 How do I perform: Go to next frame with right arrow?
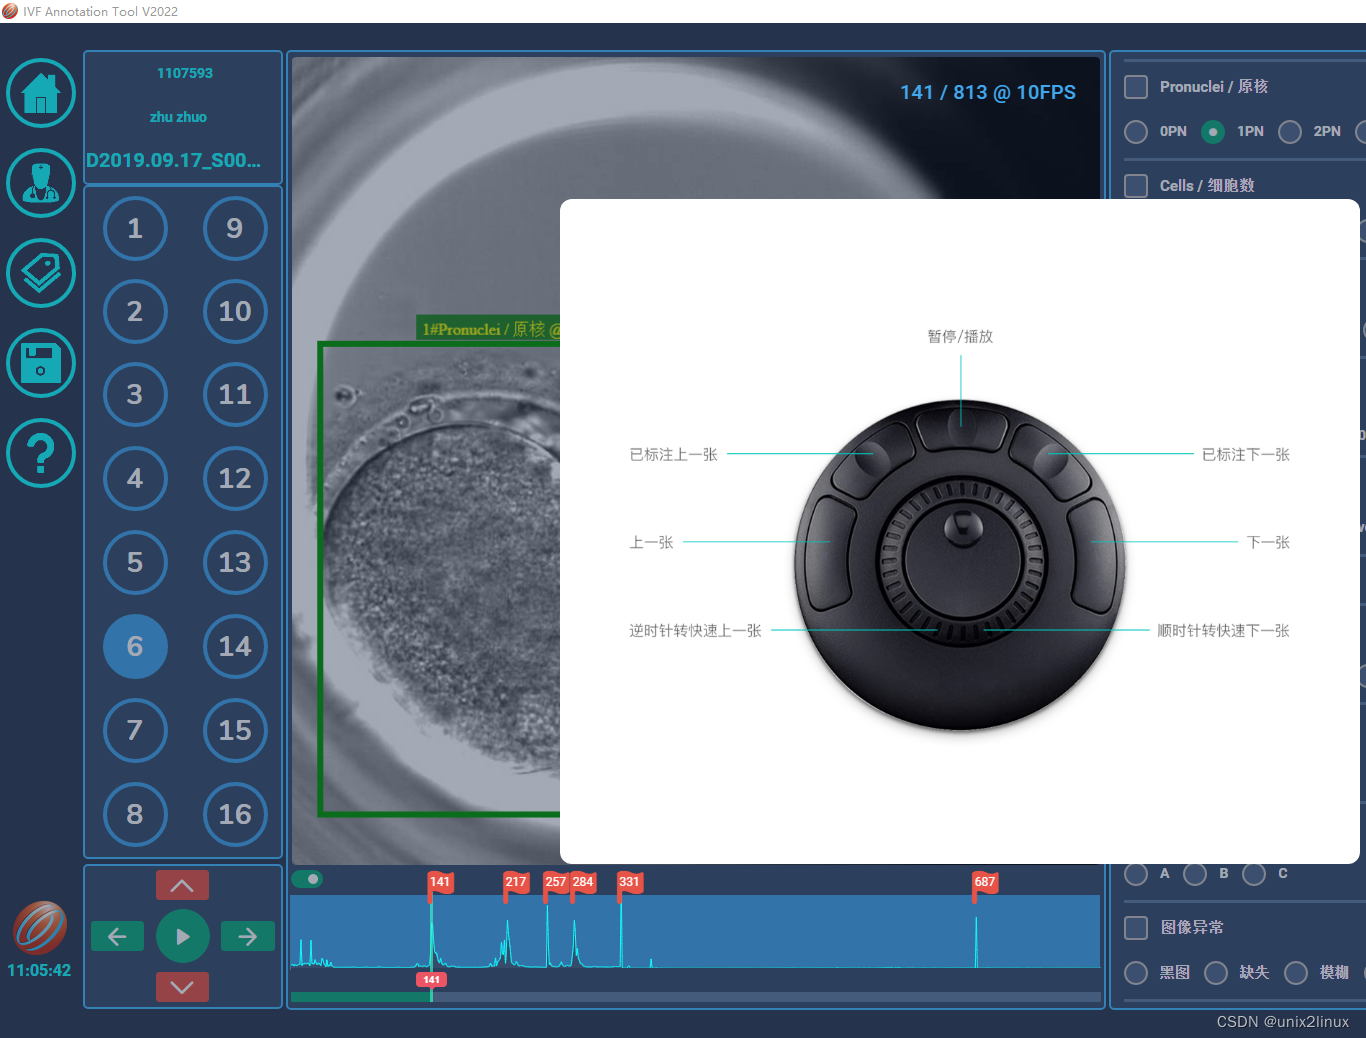point(248,936)
